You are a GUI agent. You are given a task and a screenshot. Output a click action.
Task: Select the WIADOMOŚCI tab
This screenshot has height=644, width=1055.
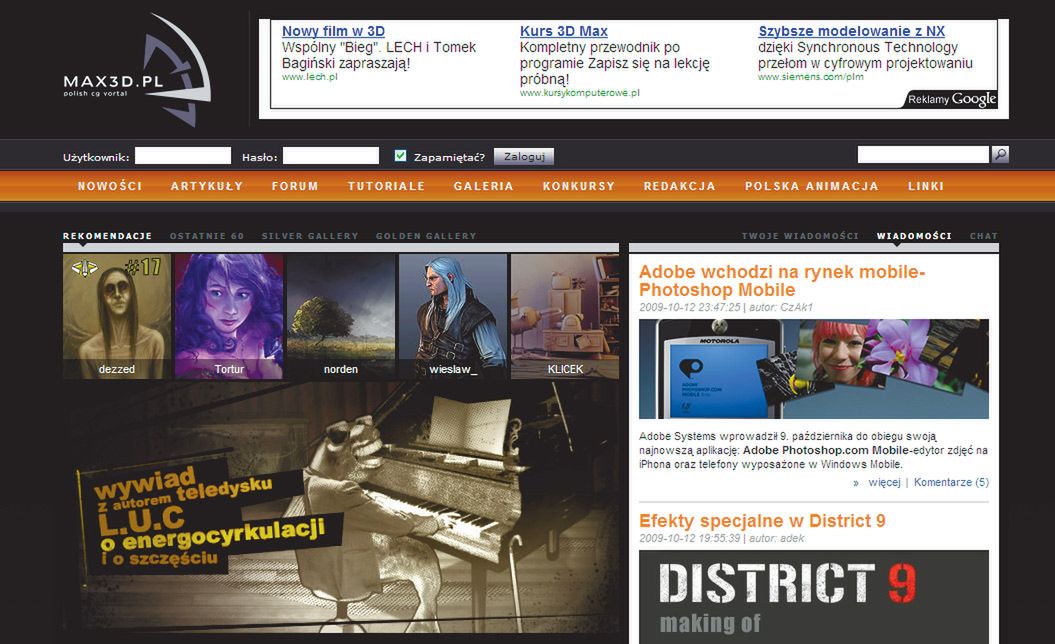pyautogui.click(x=914, y=236)
